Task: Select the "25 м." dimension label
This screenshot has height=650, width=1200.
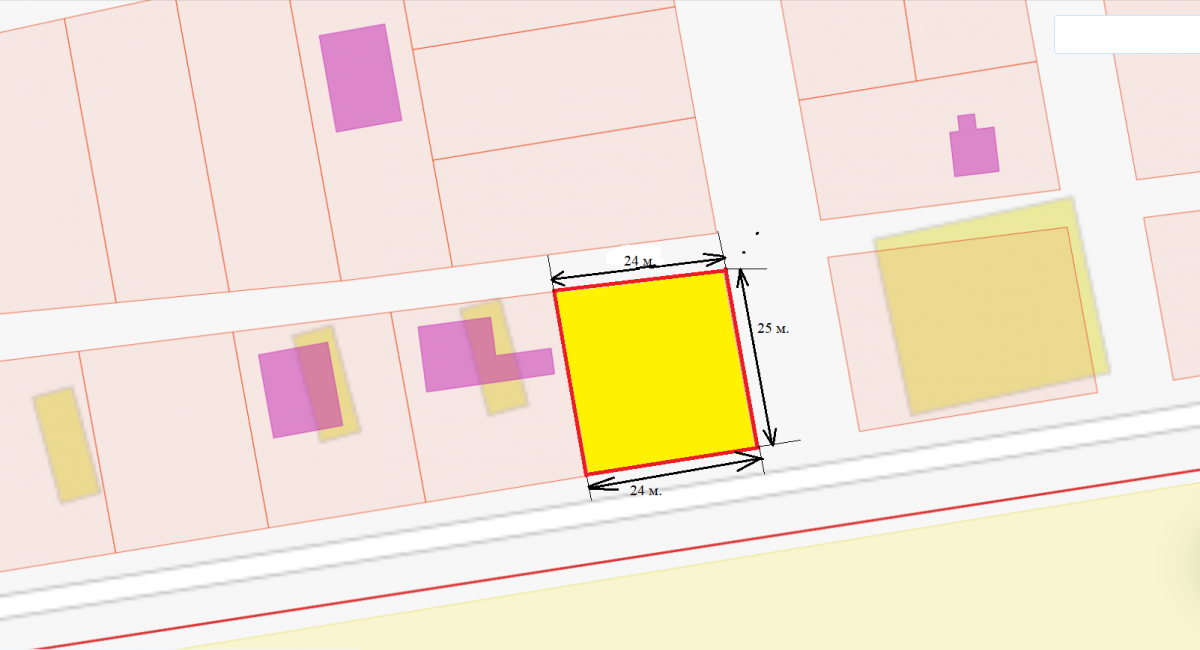Action: click(773, 328)
